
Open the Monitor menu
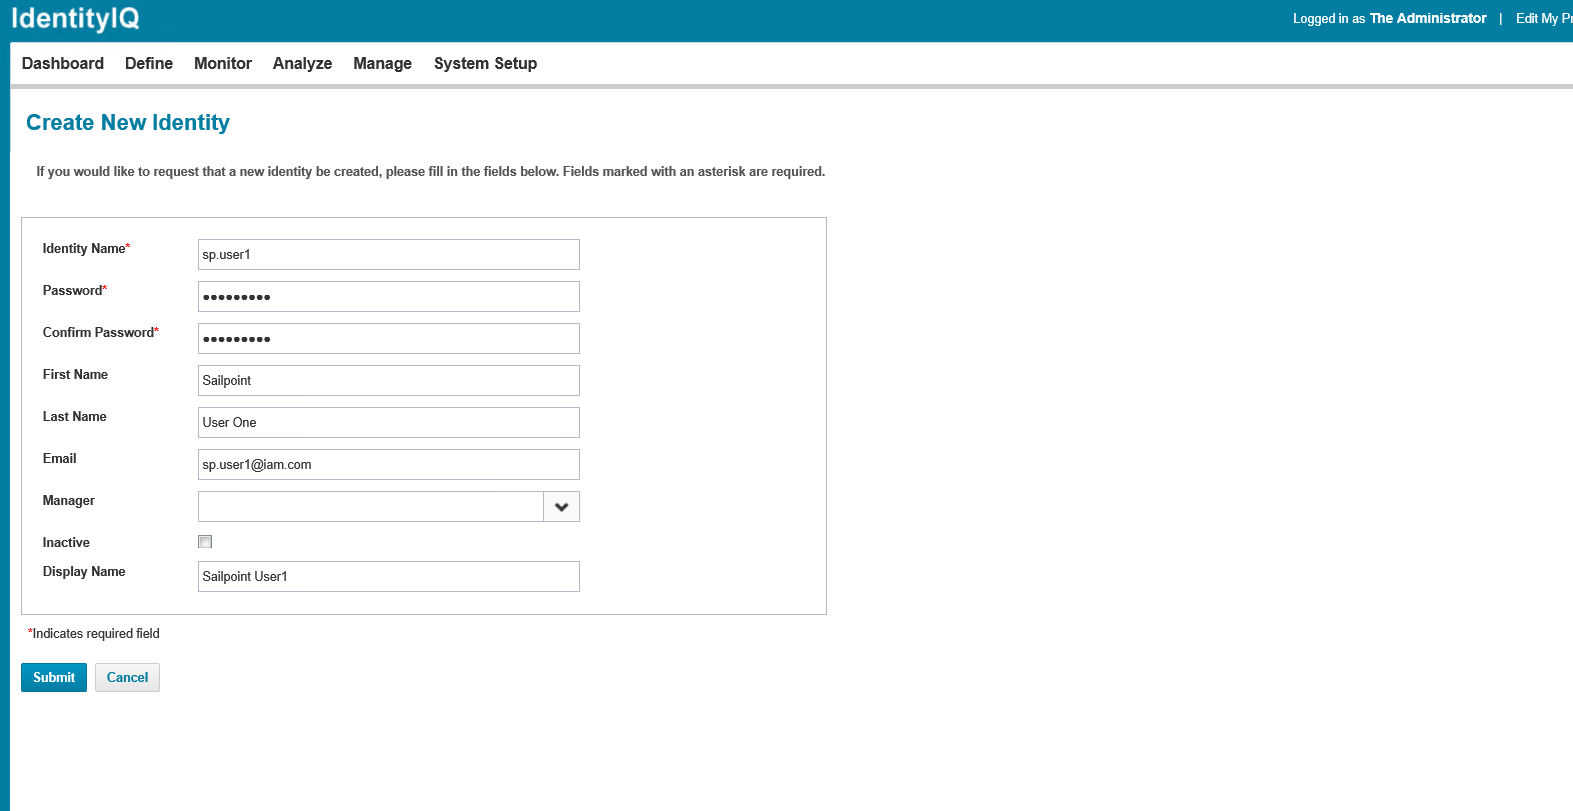pyautogui.click(x=223, y=63)
